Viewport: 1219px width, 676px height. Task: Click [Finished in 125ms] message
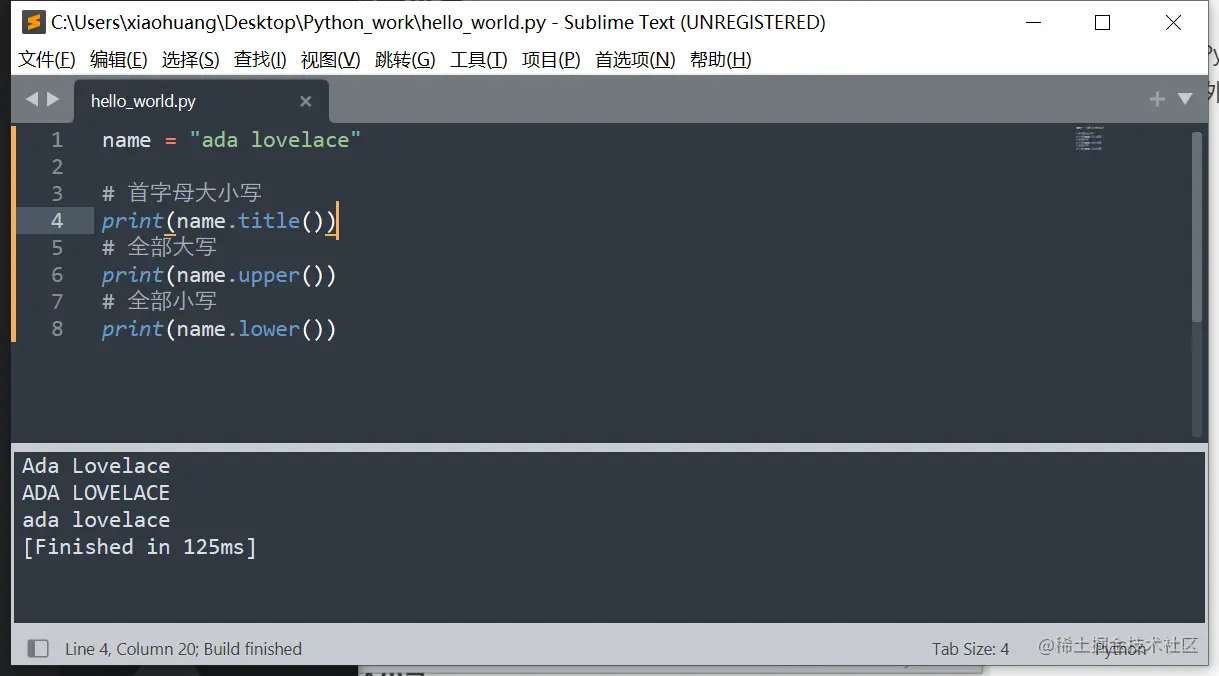pos(139,547)
